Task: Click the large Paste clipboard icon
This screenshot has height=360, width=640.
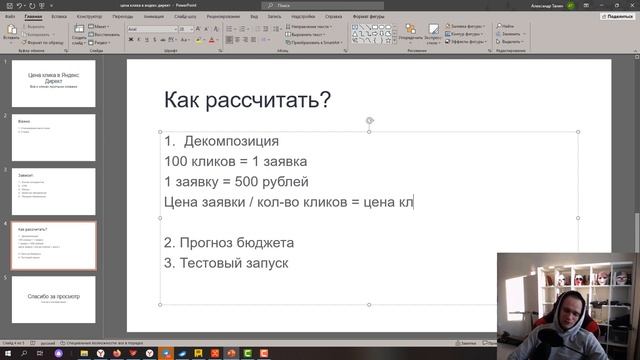Action: click(x=11, y=29)
